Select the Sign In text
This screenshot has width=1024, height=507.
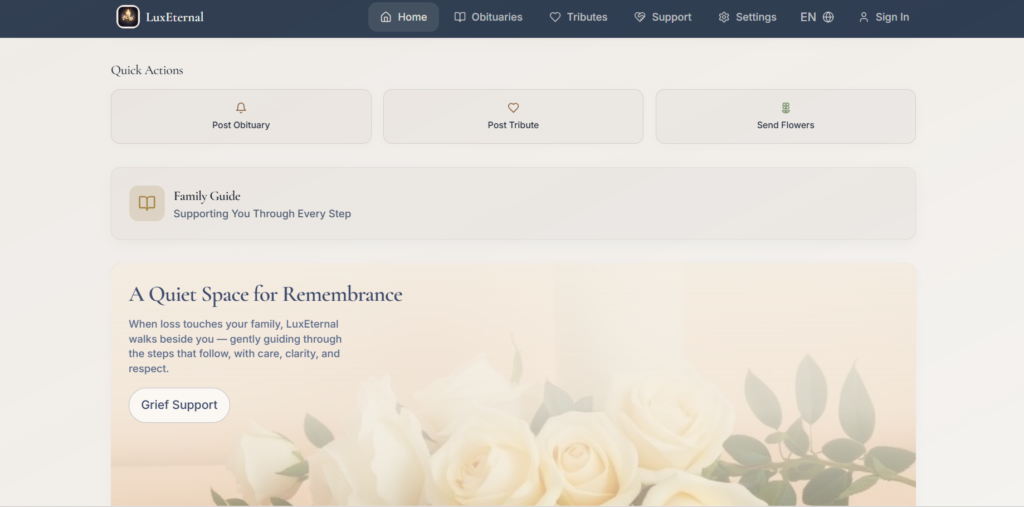click(892, 17)
